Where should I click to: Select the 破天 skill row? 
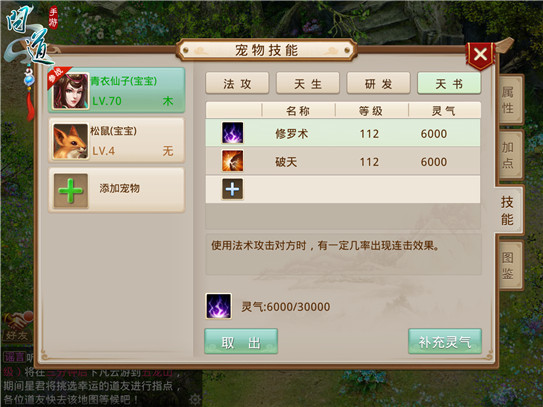(x=343, y=161)
